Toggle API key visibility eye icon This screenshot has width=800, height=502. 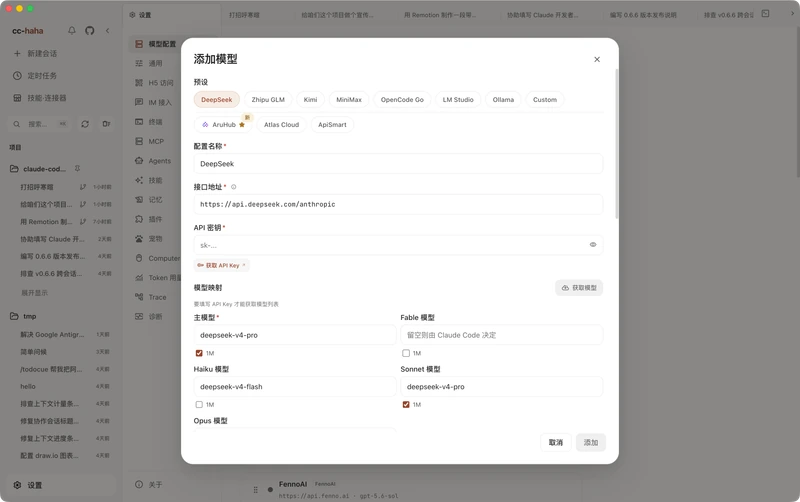pos(593,244)
